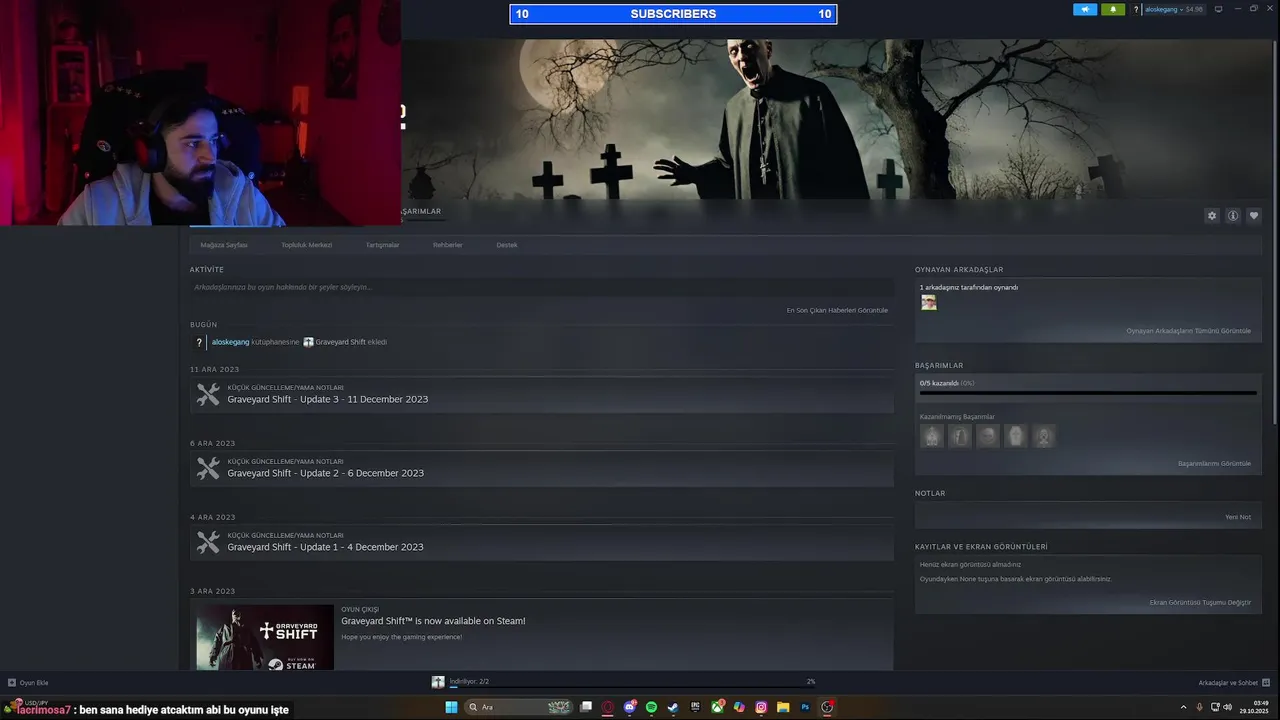Create a note with Yeni Not
This screenshot has width=1280, height=720.
tap(1238, 517)
